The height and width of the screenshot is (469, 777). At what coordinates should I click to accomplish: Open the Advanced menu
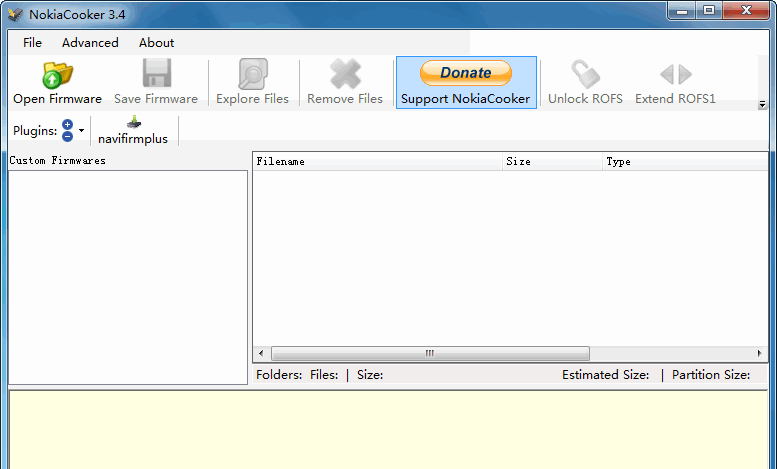click(90, 43)
